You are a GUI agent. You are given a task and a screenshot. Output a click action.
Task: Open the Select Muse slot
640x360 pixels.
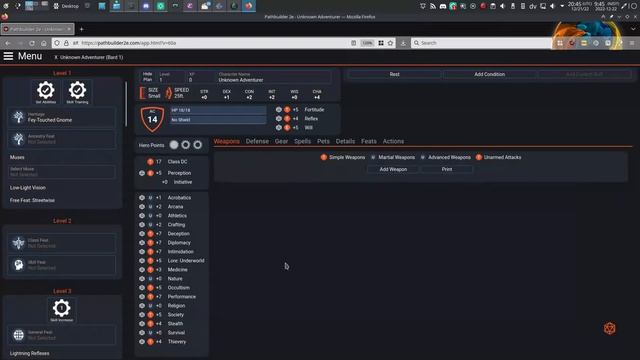pyautogui.click(x=62, y=172)
